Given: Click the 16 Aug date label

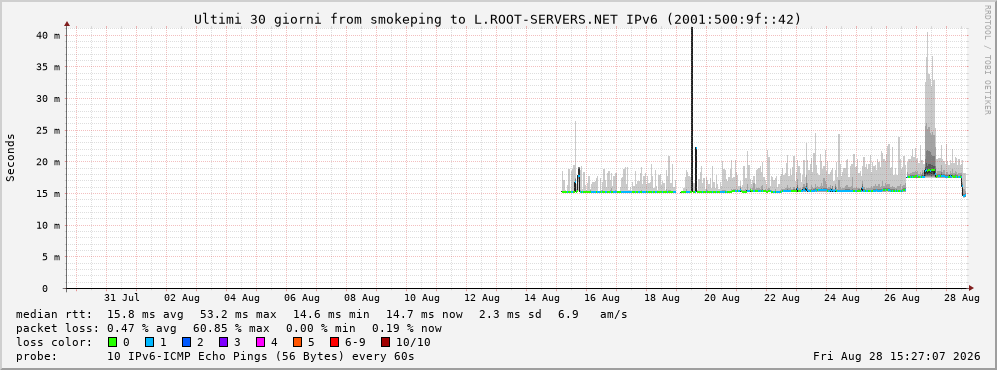Looking at the screenshot, I should [x=602, y=298].
